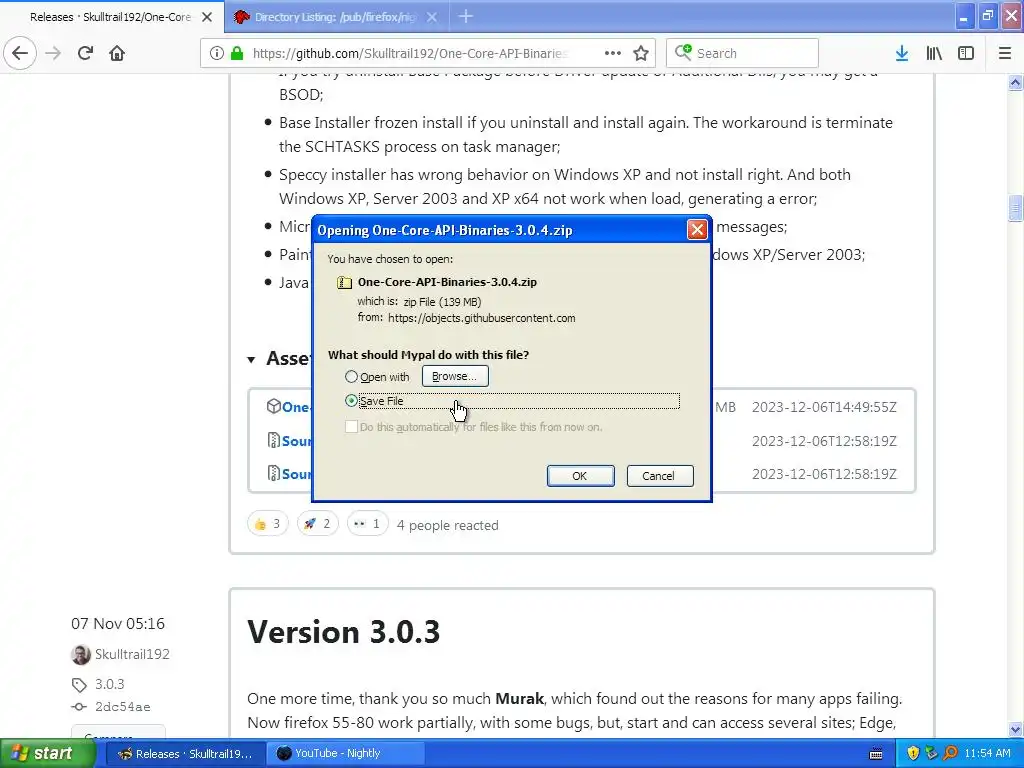Open Skulltrail192 author profile link
Screen dimensions: 1024x768
132,654
